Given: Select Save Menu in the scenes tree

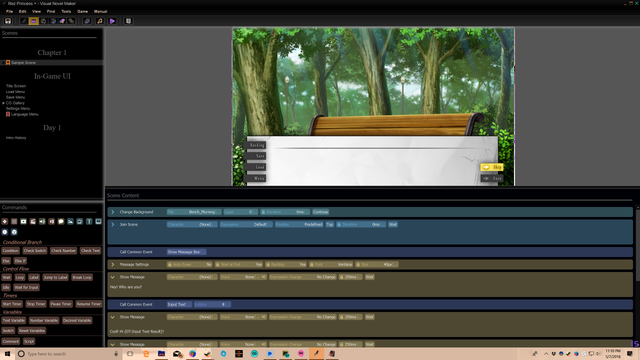Looking at the screenshot, I should (16, 98).
